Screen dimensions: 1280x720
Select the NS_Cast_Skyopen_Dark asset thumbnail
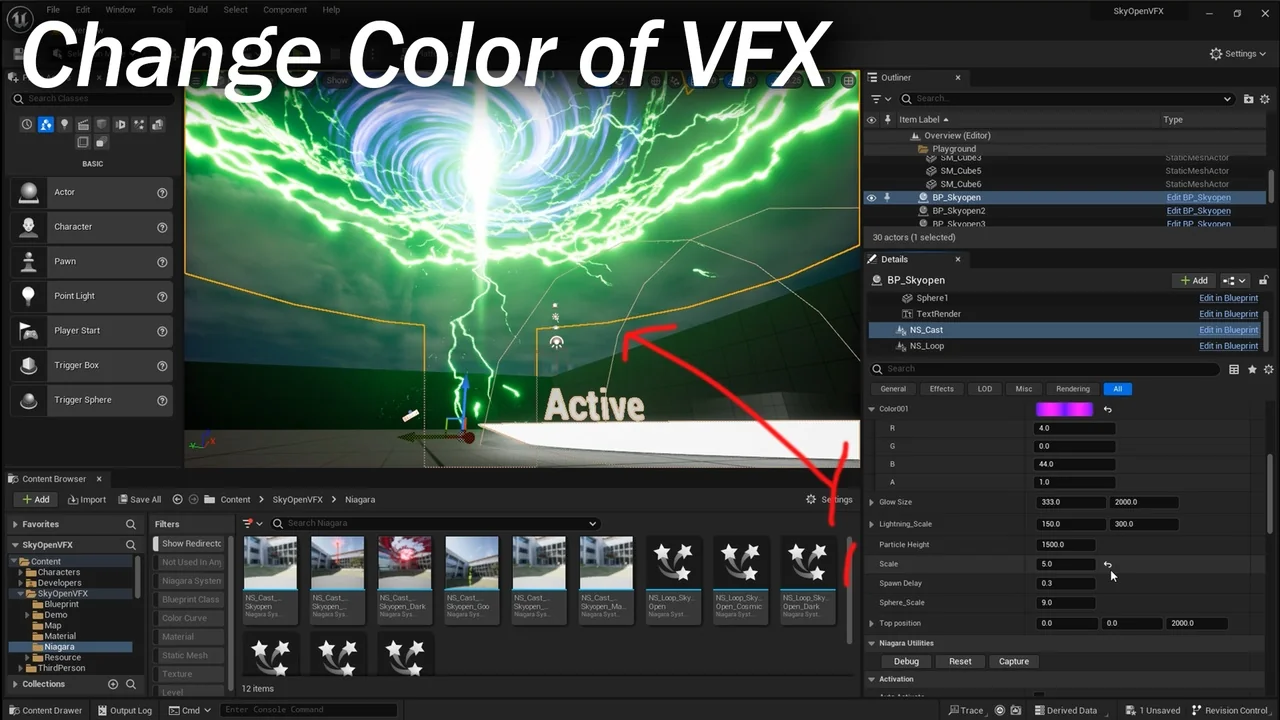[404, 564]
